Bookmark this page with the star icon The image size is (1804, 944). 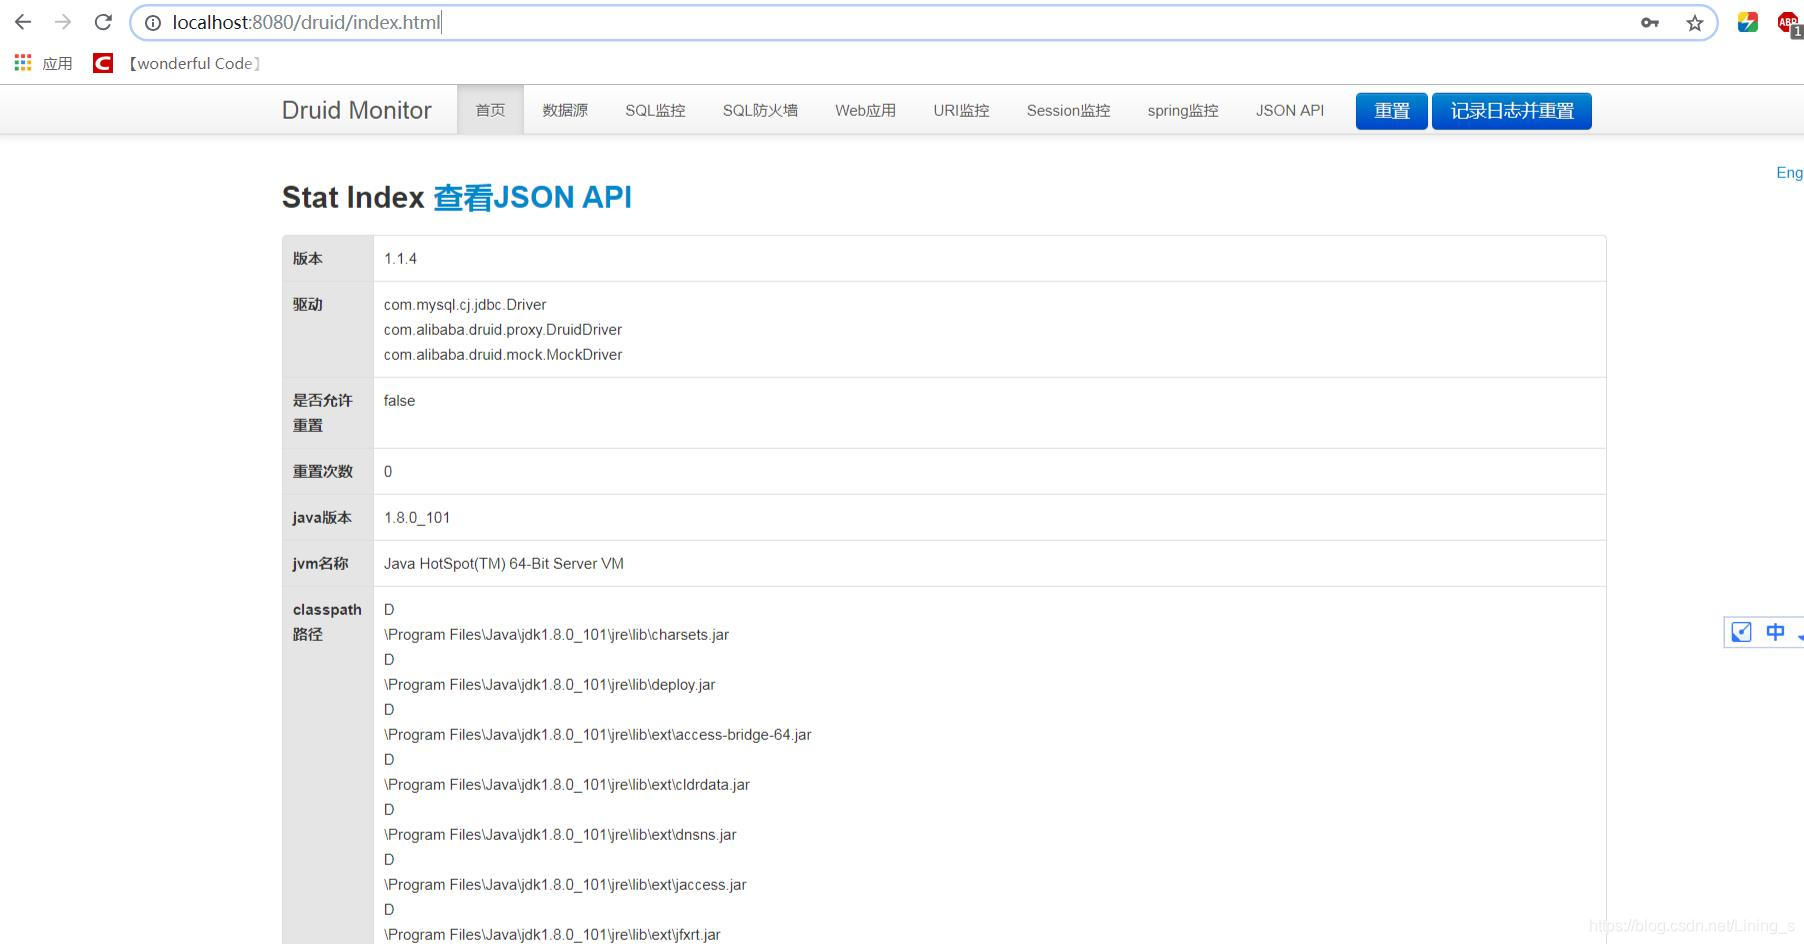(x=1694, y=22)
